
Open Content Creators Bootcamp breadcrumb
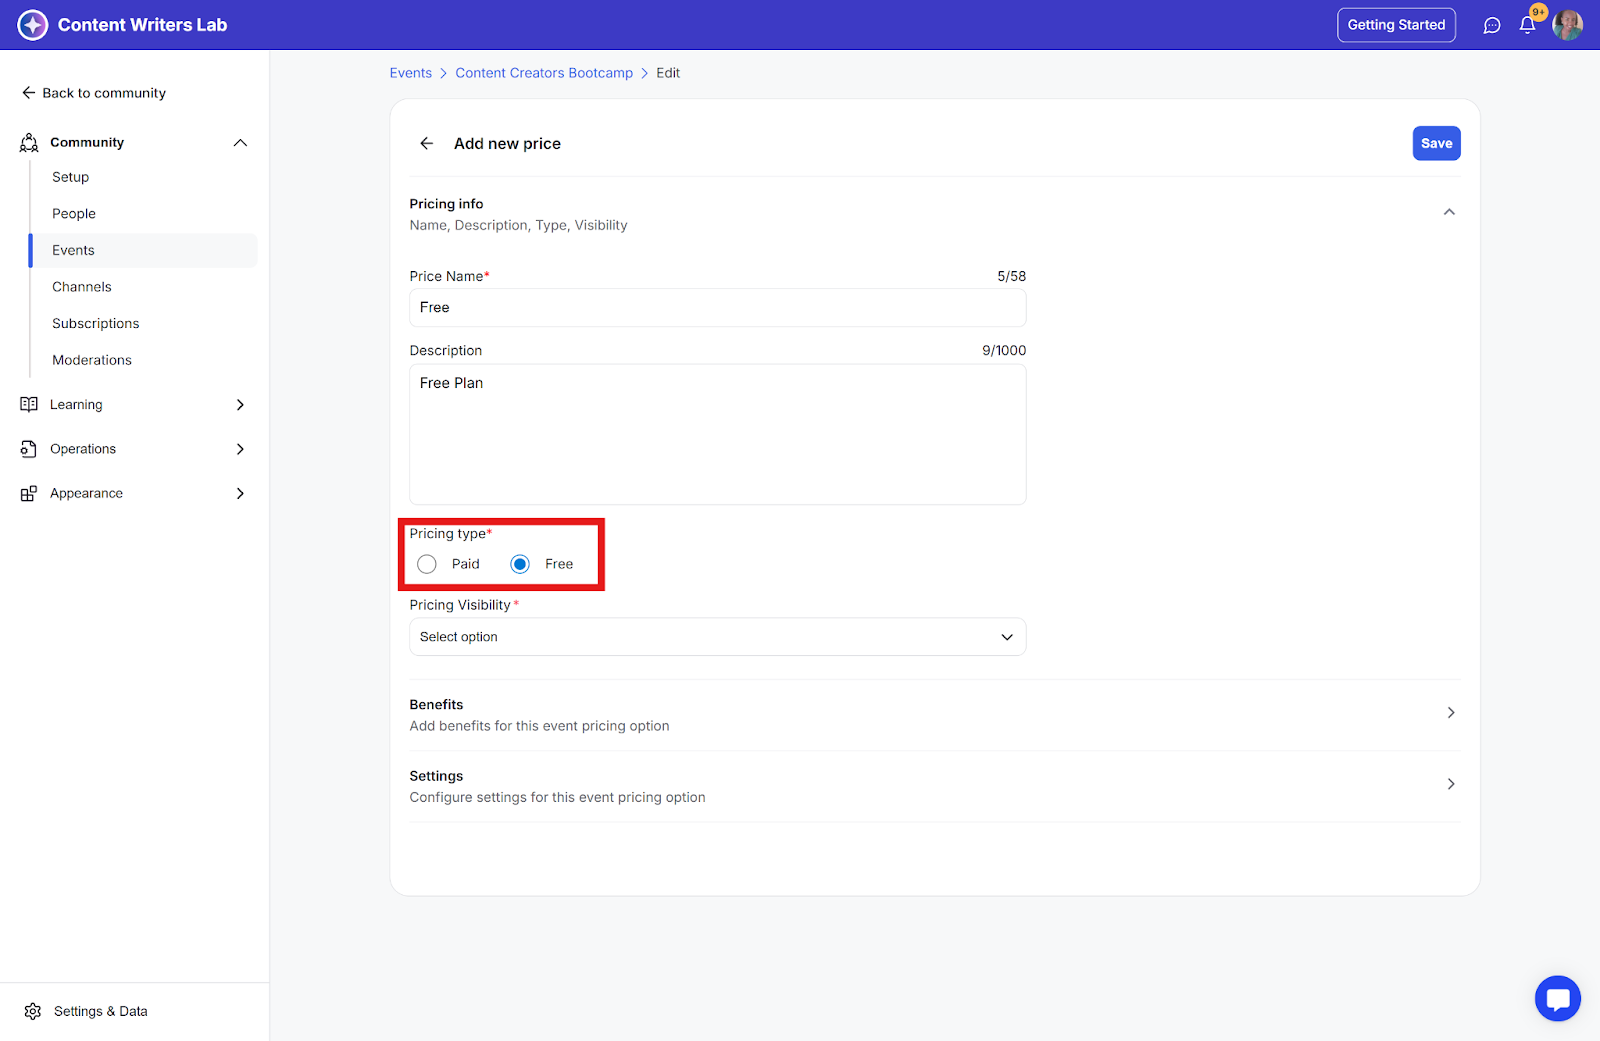(x=544, y=73)
